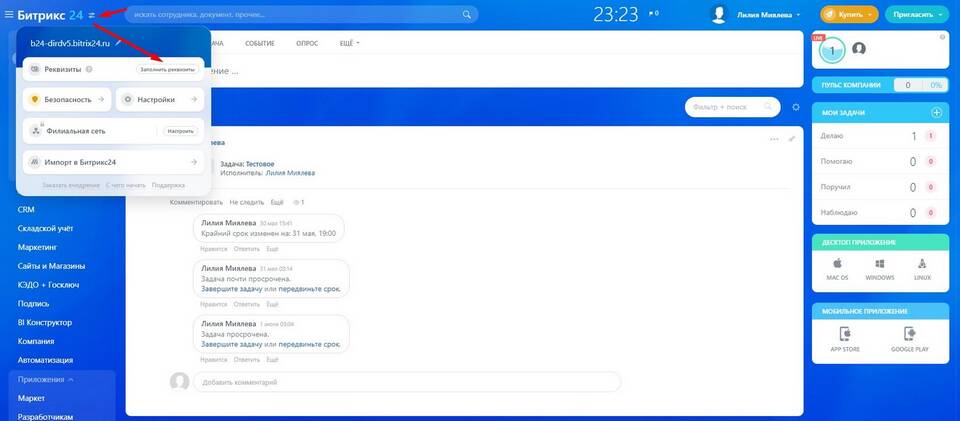
Task: Open Складской учёт in the sidebar
Action: [45, 228]
